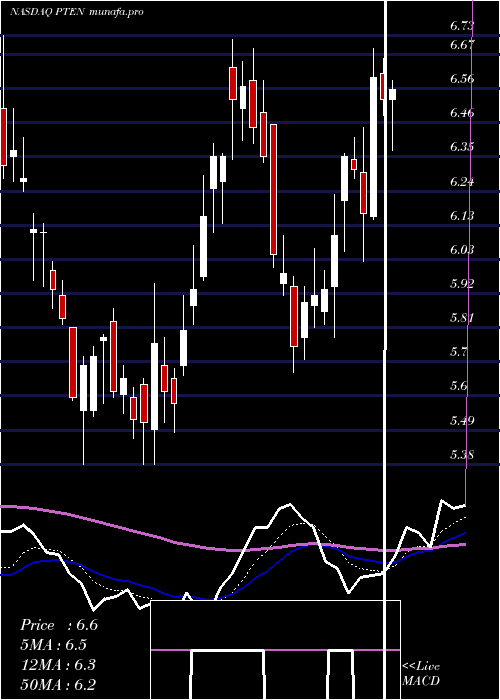The width and height of the screenshot is (500, 700).
Task: Click the <<Live MACD label
Action: 421,673
